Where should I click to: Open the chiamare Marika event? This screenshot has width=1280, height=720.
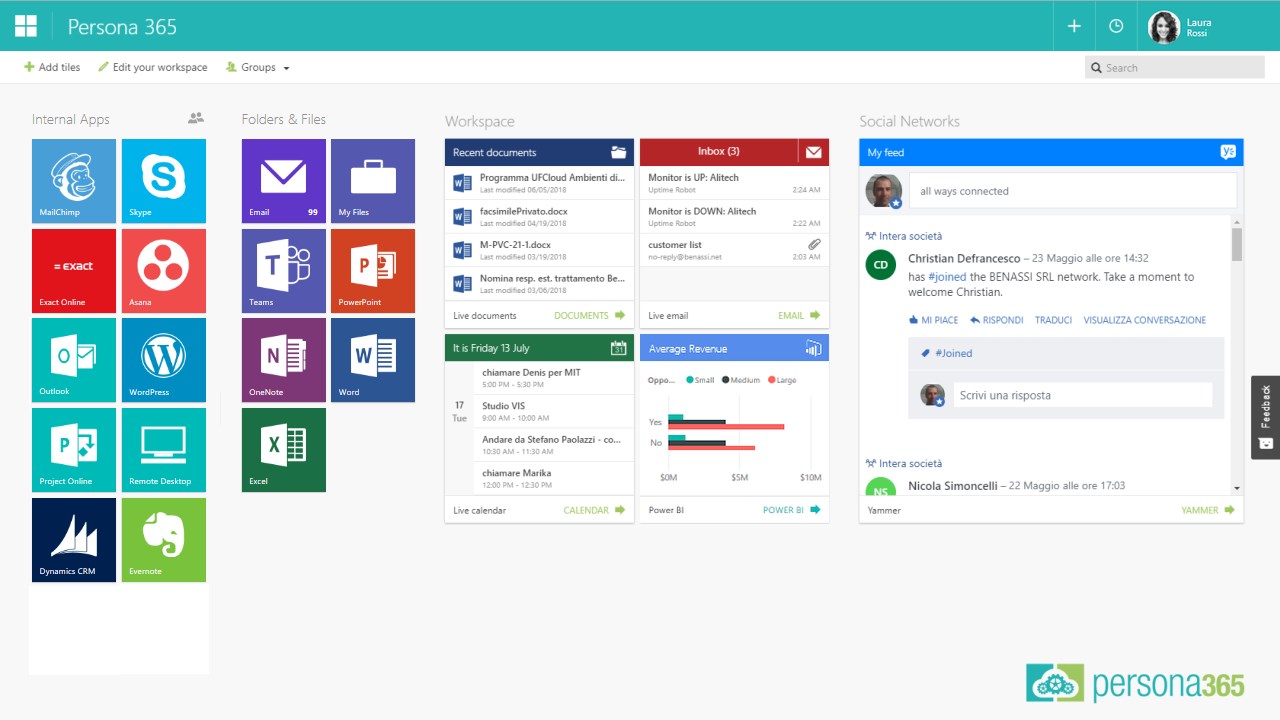point(554,478)
